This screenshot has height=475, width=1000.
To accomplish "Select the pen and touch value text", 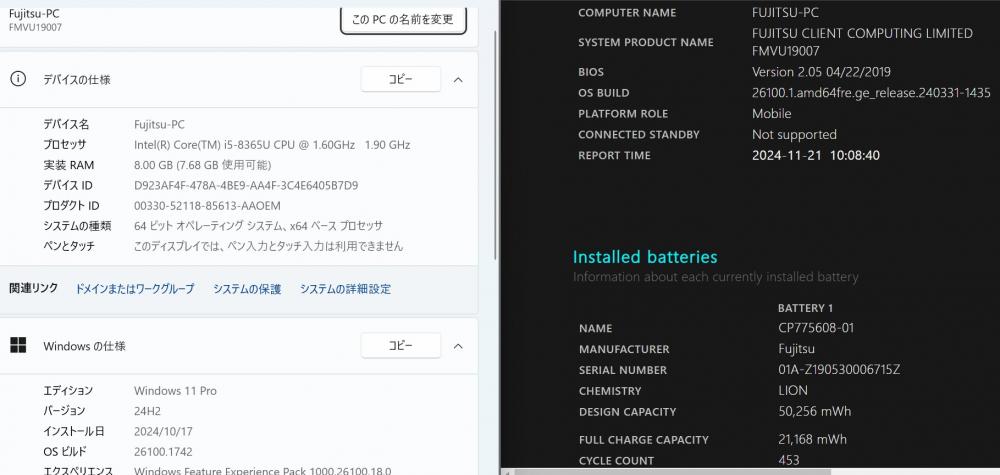I will click(268, 246).
